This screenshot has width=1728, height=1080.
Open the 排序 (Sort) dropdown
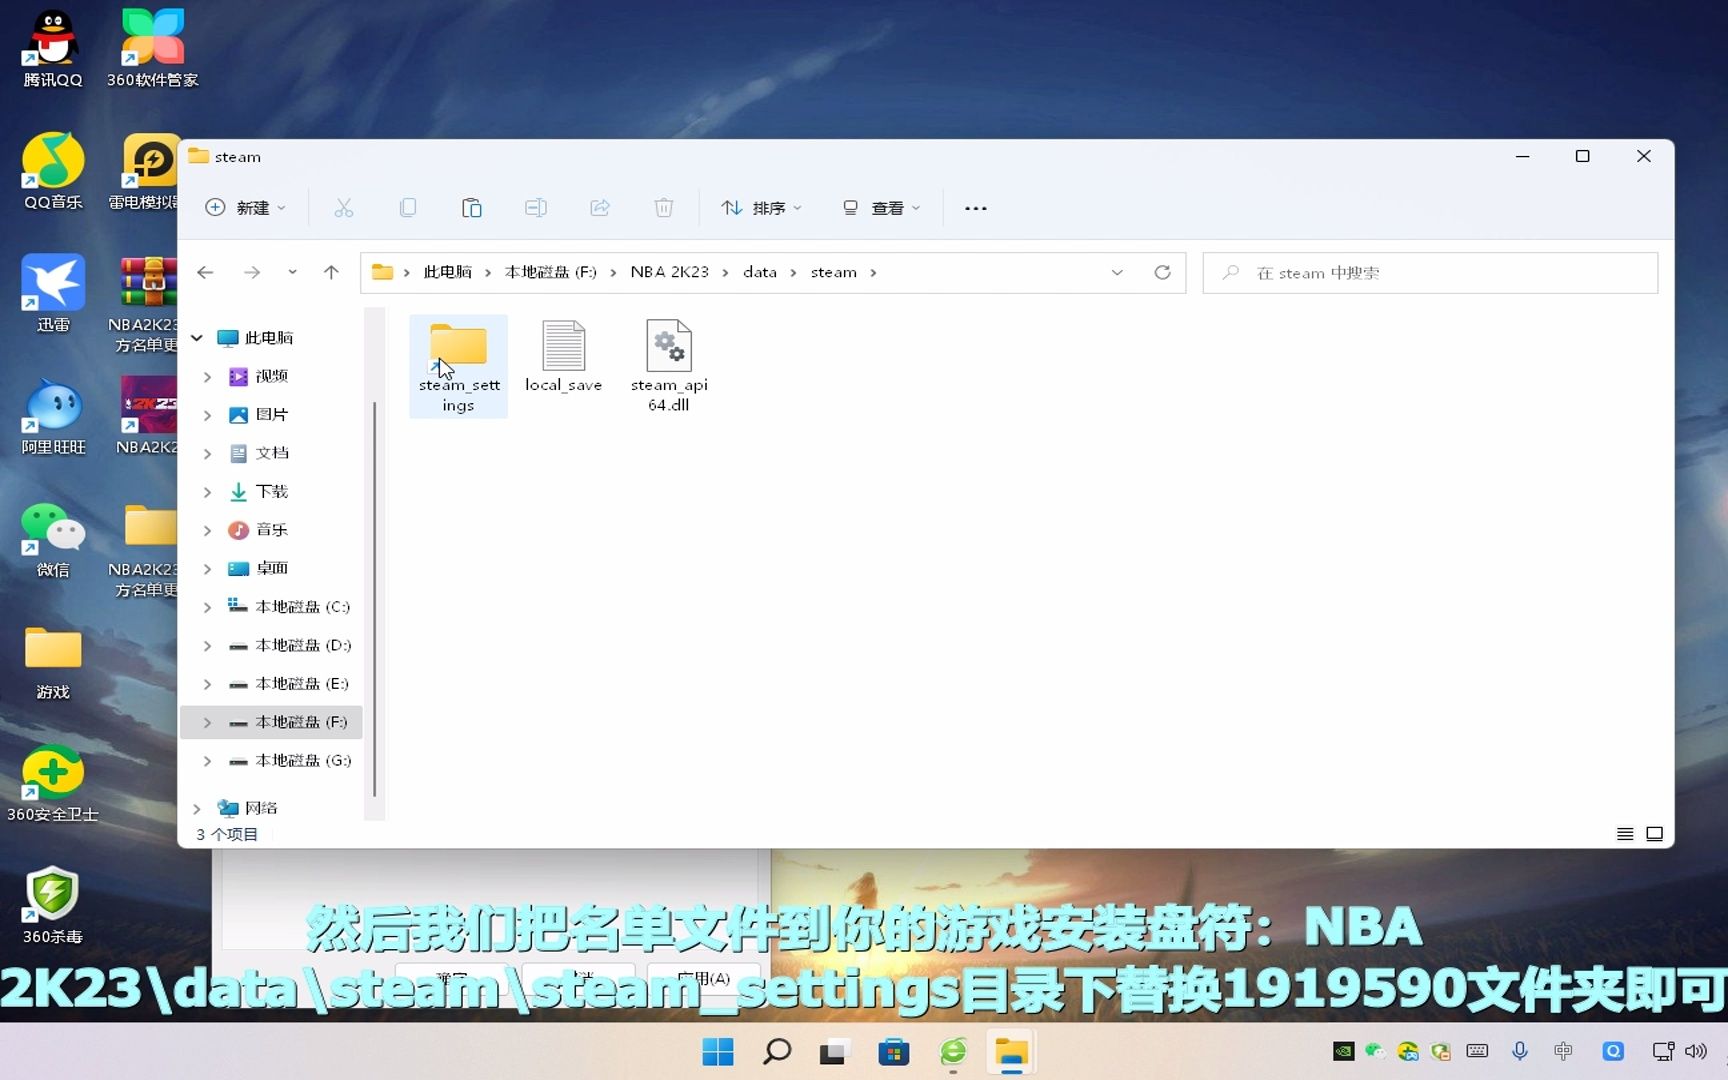761,208
